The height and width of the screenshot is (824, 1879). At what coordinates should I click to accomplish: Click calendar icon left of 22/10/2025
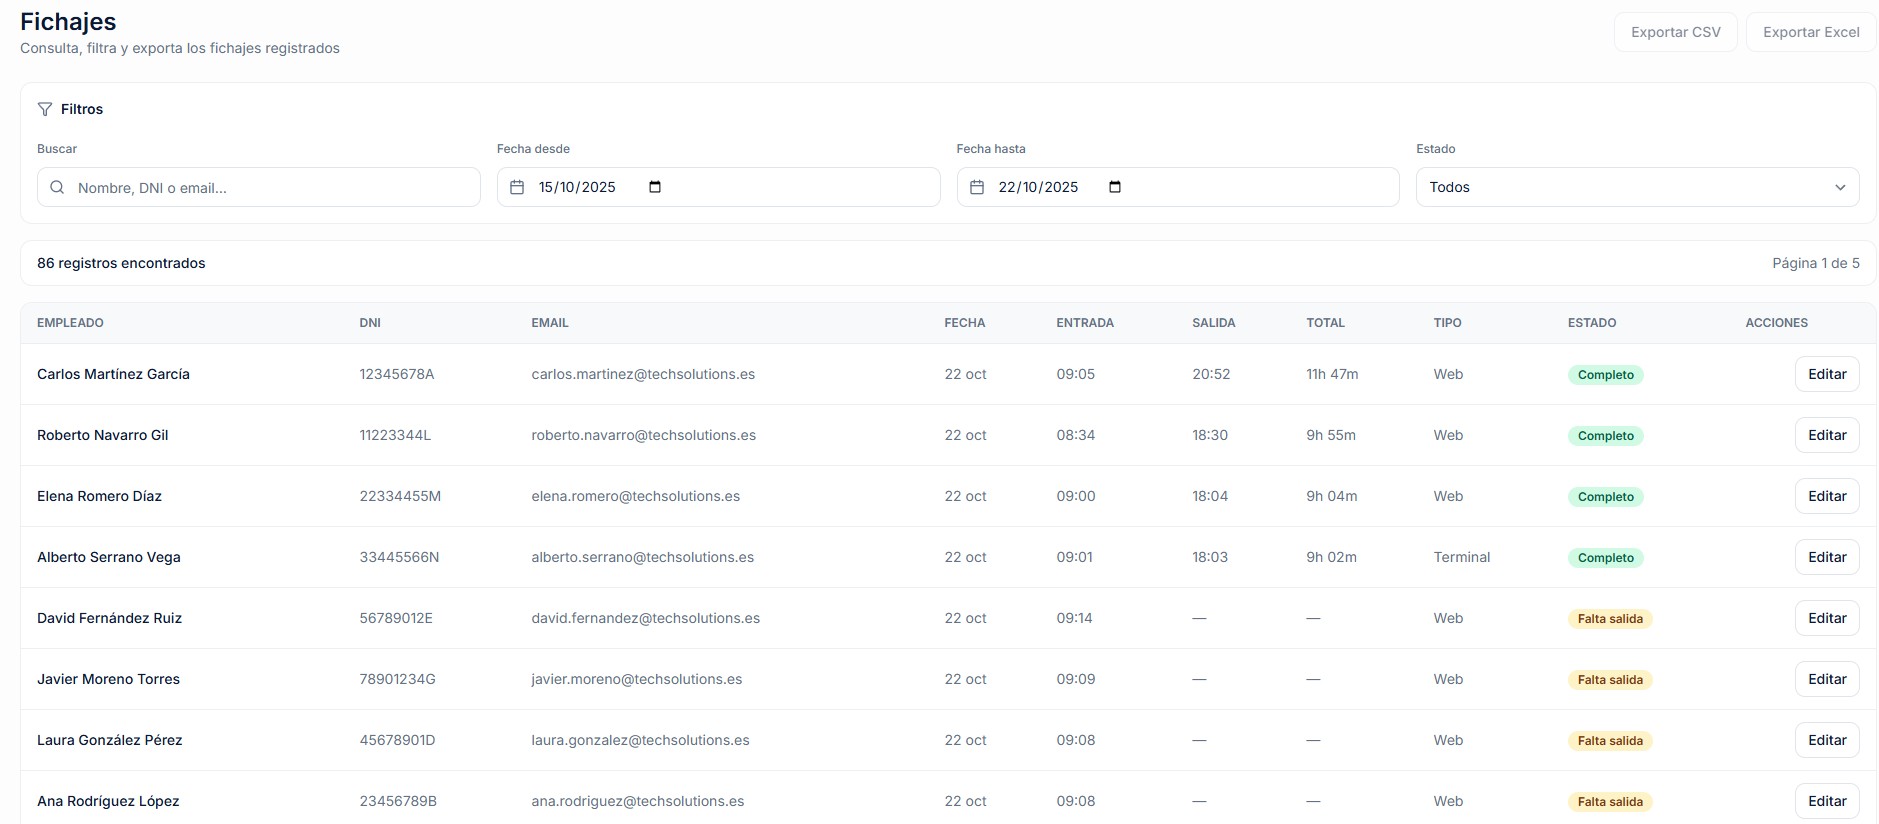(977, 187)
